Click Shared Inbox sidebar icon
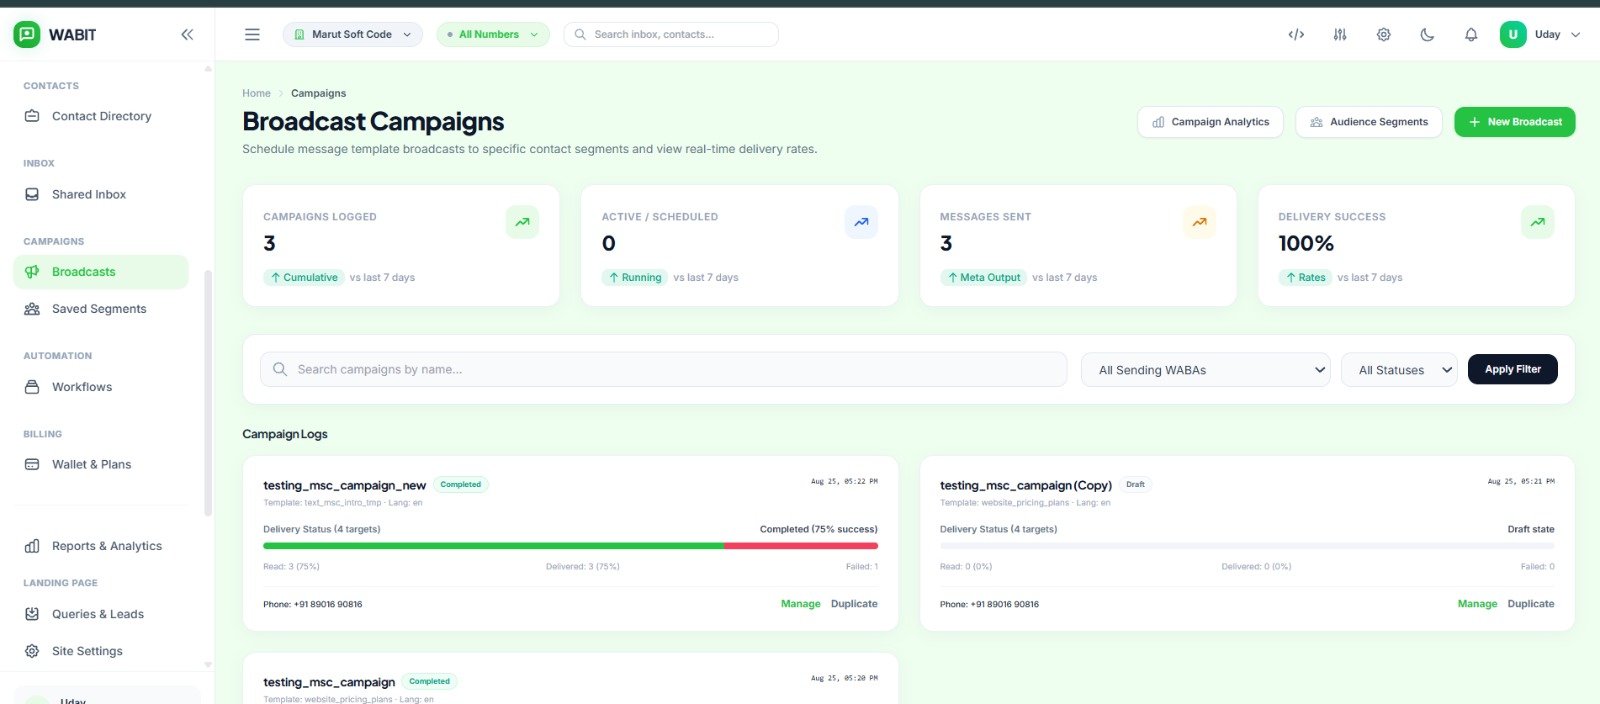 [x=32, y=194]
